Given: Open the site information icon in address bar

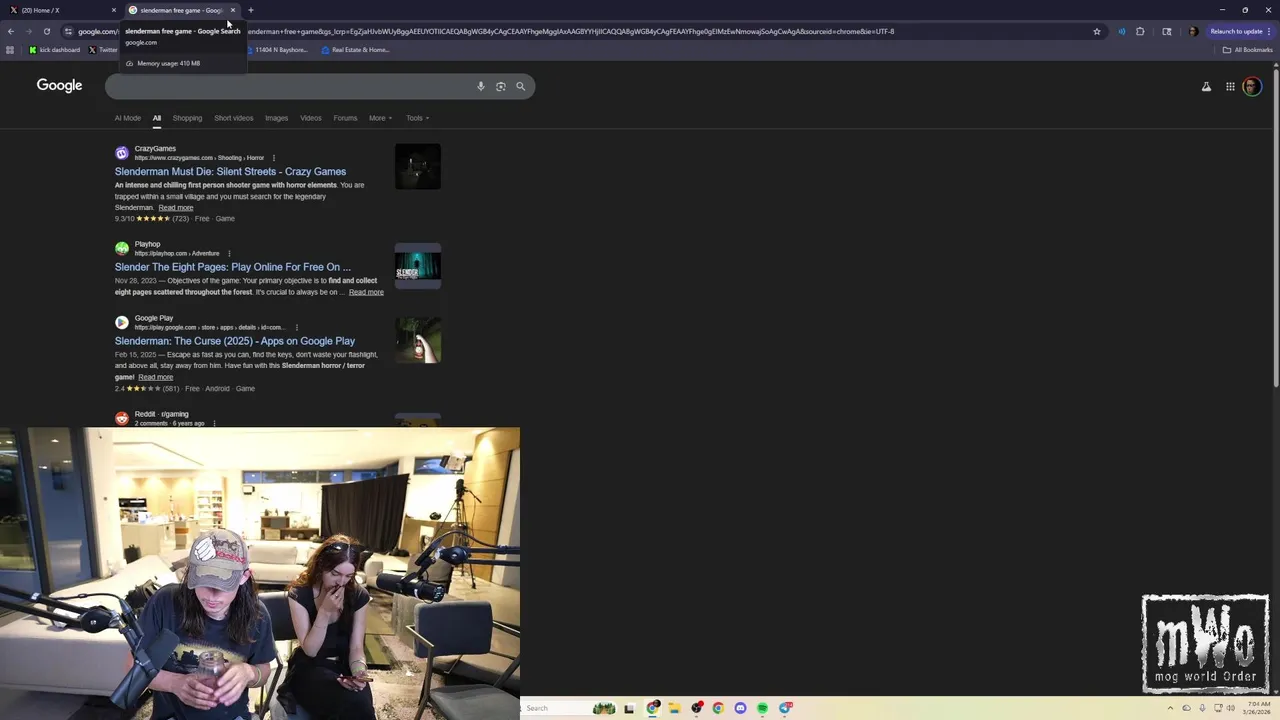Looking at the screenshot, I should pos(68,31).
